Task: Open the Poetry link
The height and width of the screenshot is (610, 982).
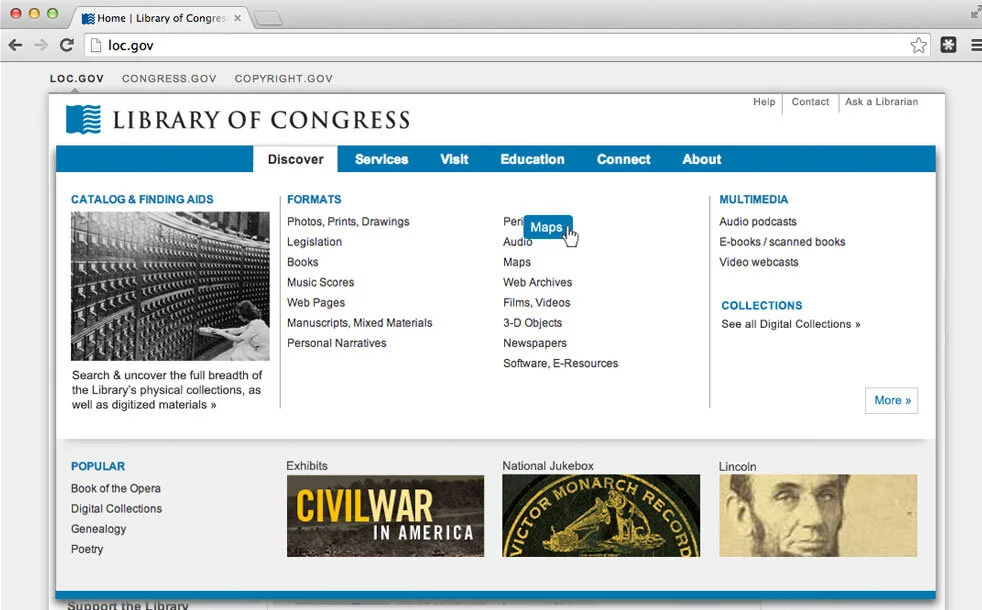Action: [87, 549]
